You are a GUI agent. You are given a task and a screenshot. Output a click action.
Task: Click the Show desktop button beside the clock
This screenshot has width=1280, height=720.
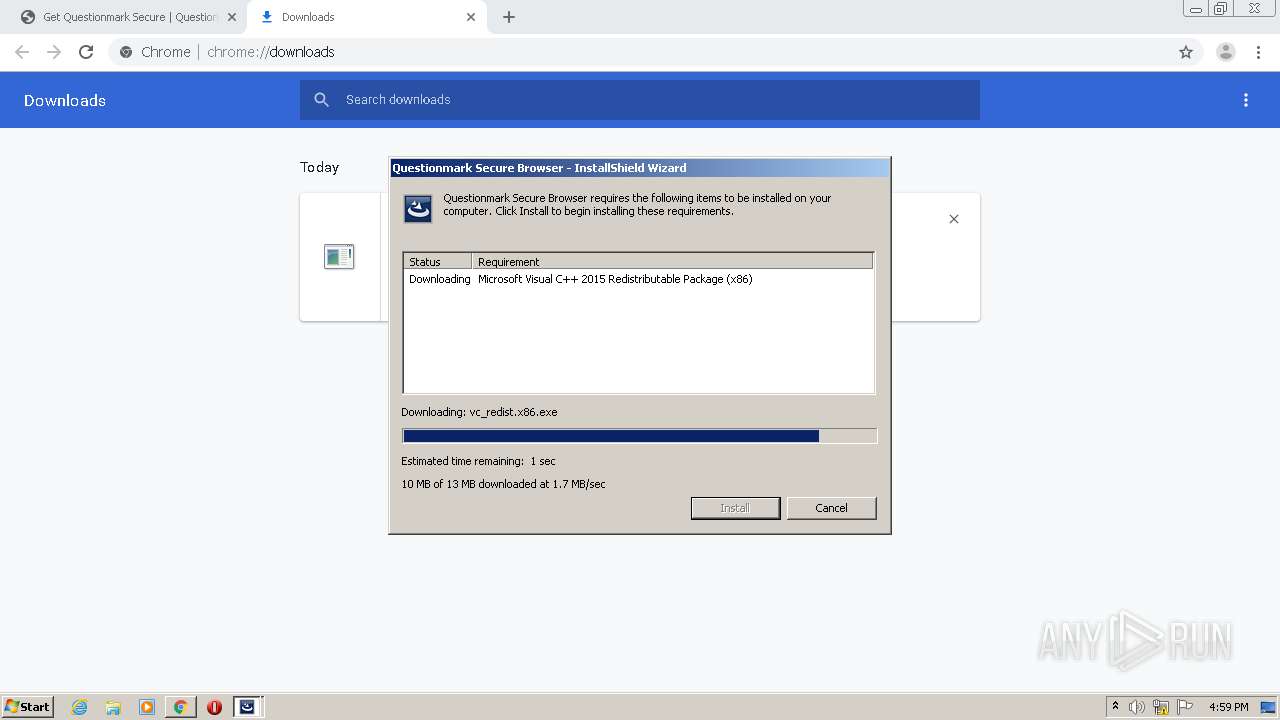(1269, 707)
